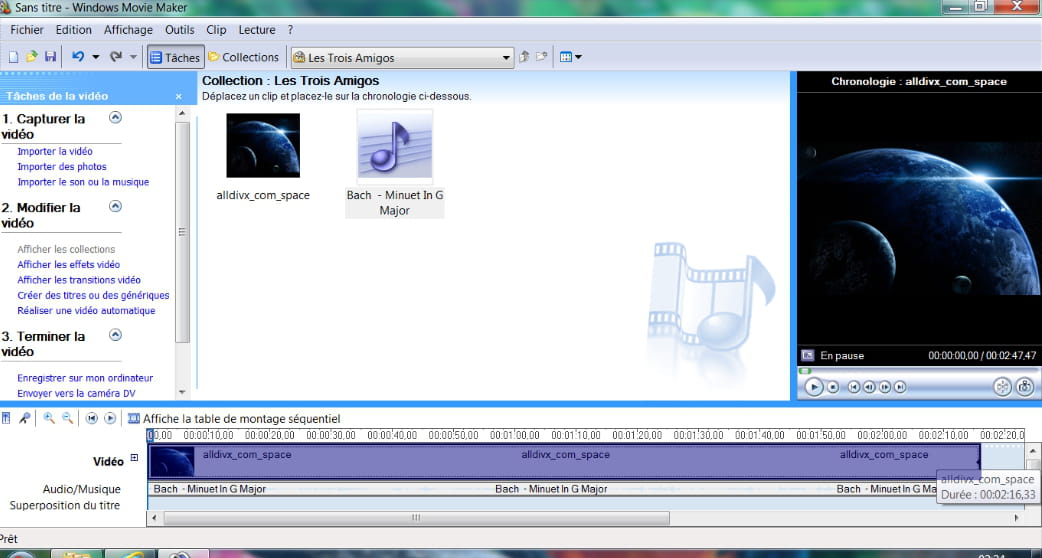Undo the last action with the blue arrow

(x=78, y=57)
